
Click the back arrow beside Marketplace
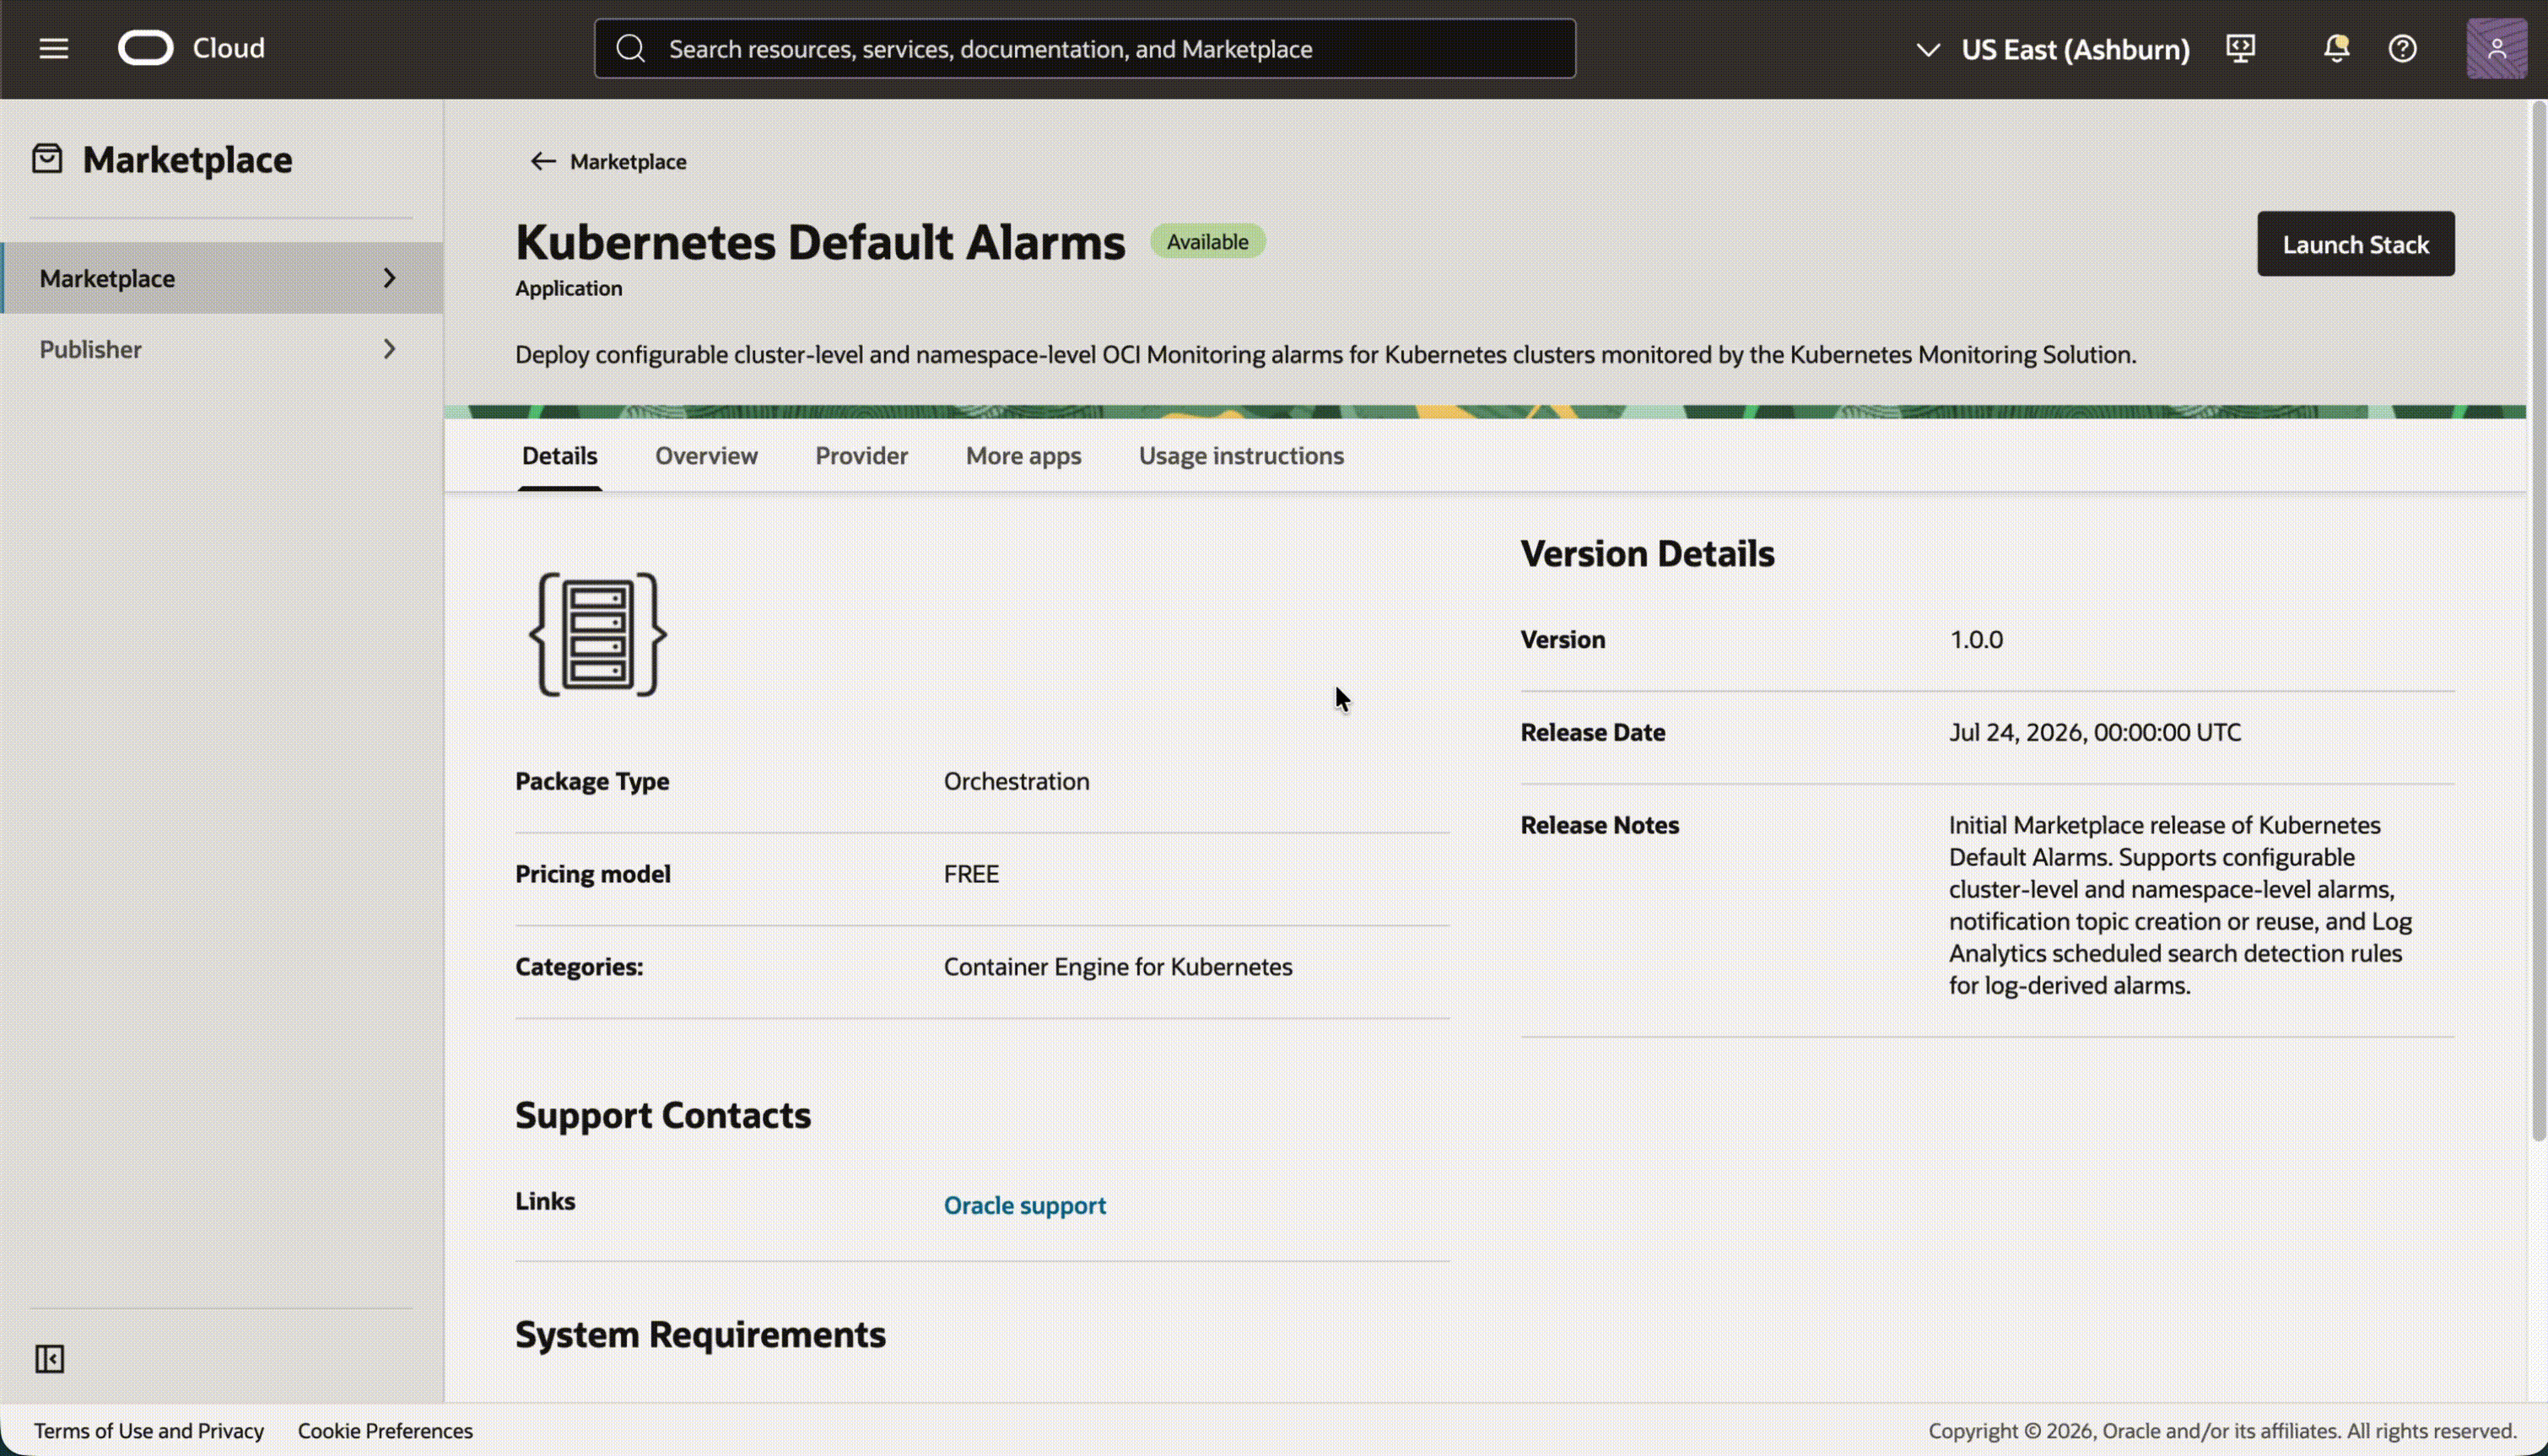coord(542,161)
